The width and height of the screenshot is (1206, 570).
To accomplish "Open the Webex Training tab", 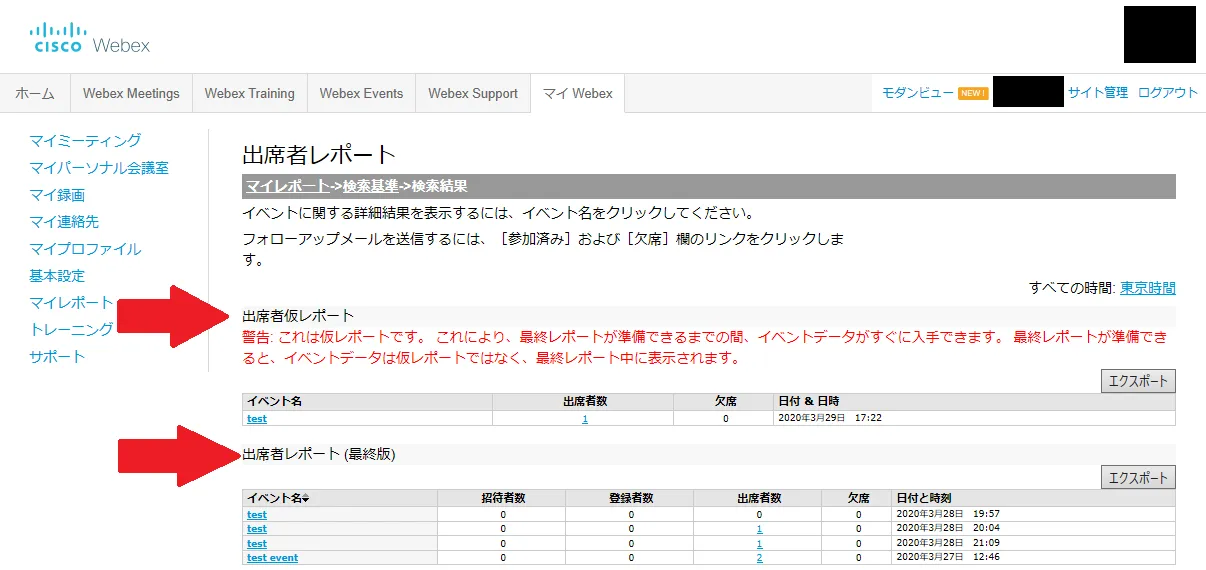I will click(249, 93).
